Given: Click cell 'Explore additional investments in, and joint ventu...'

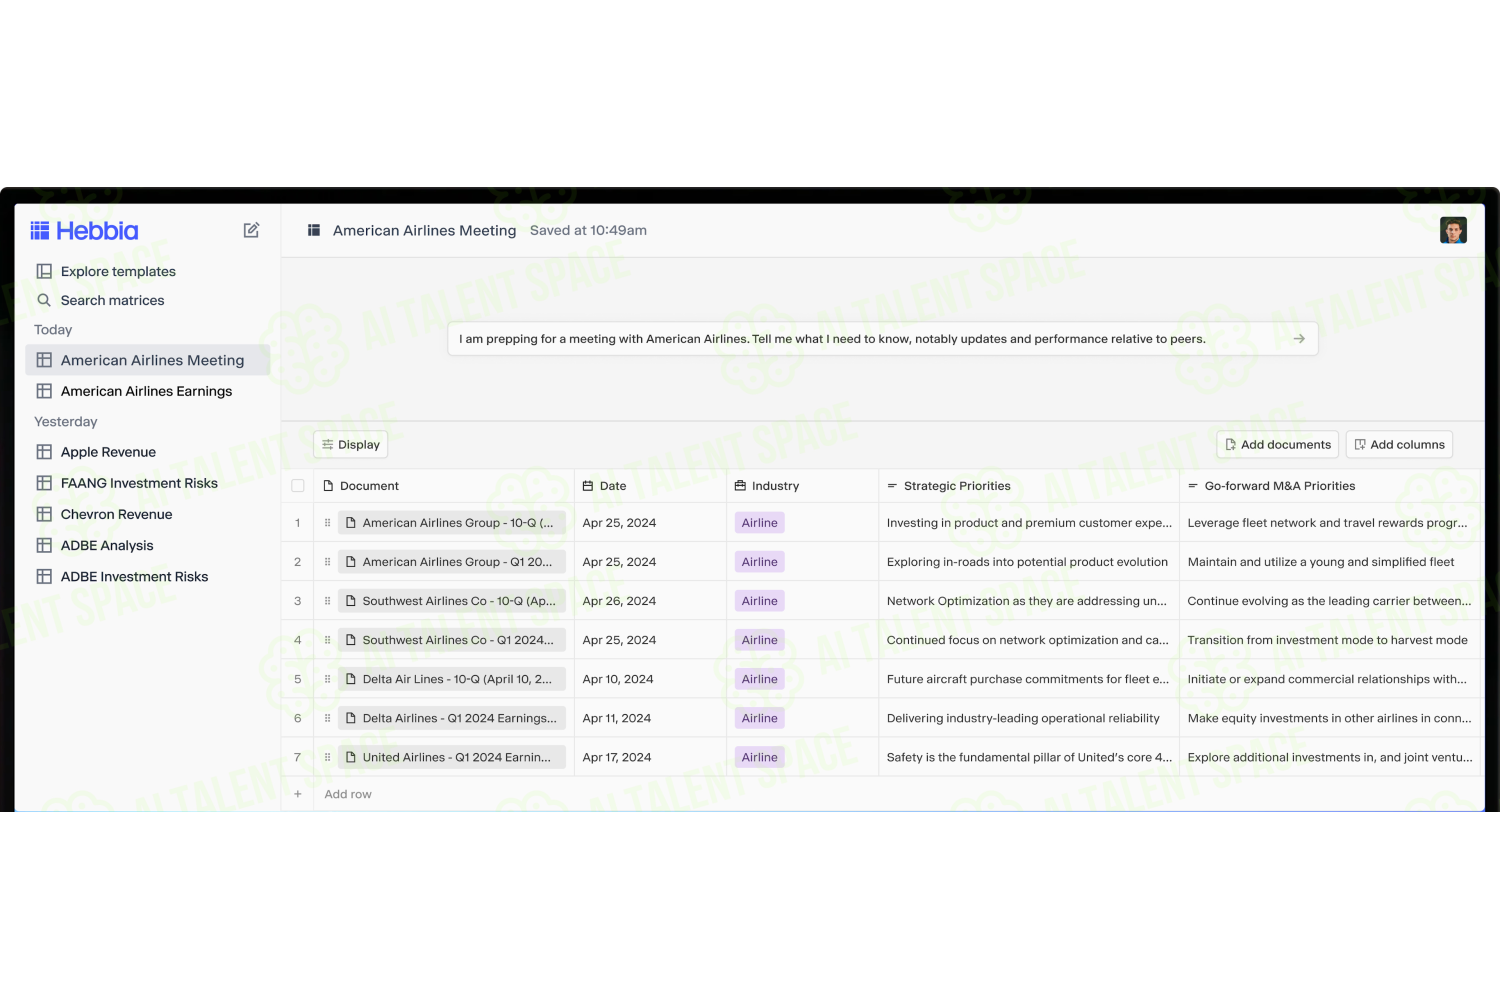Looking at the screenshot, I should click(x=1330, y=757).
